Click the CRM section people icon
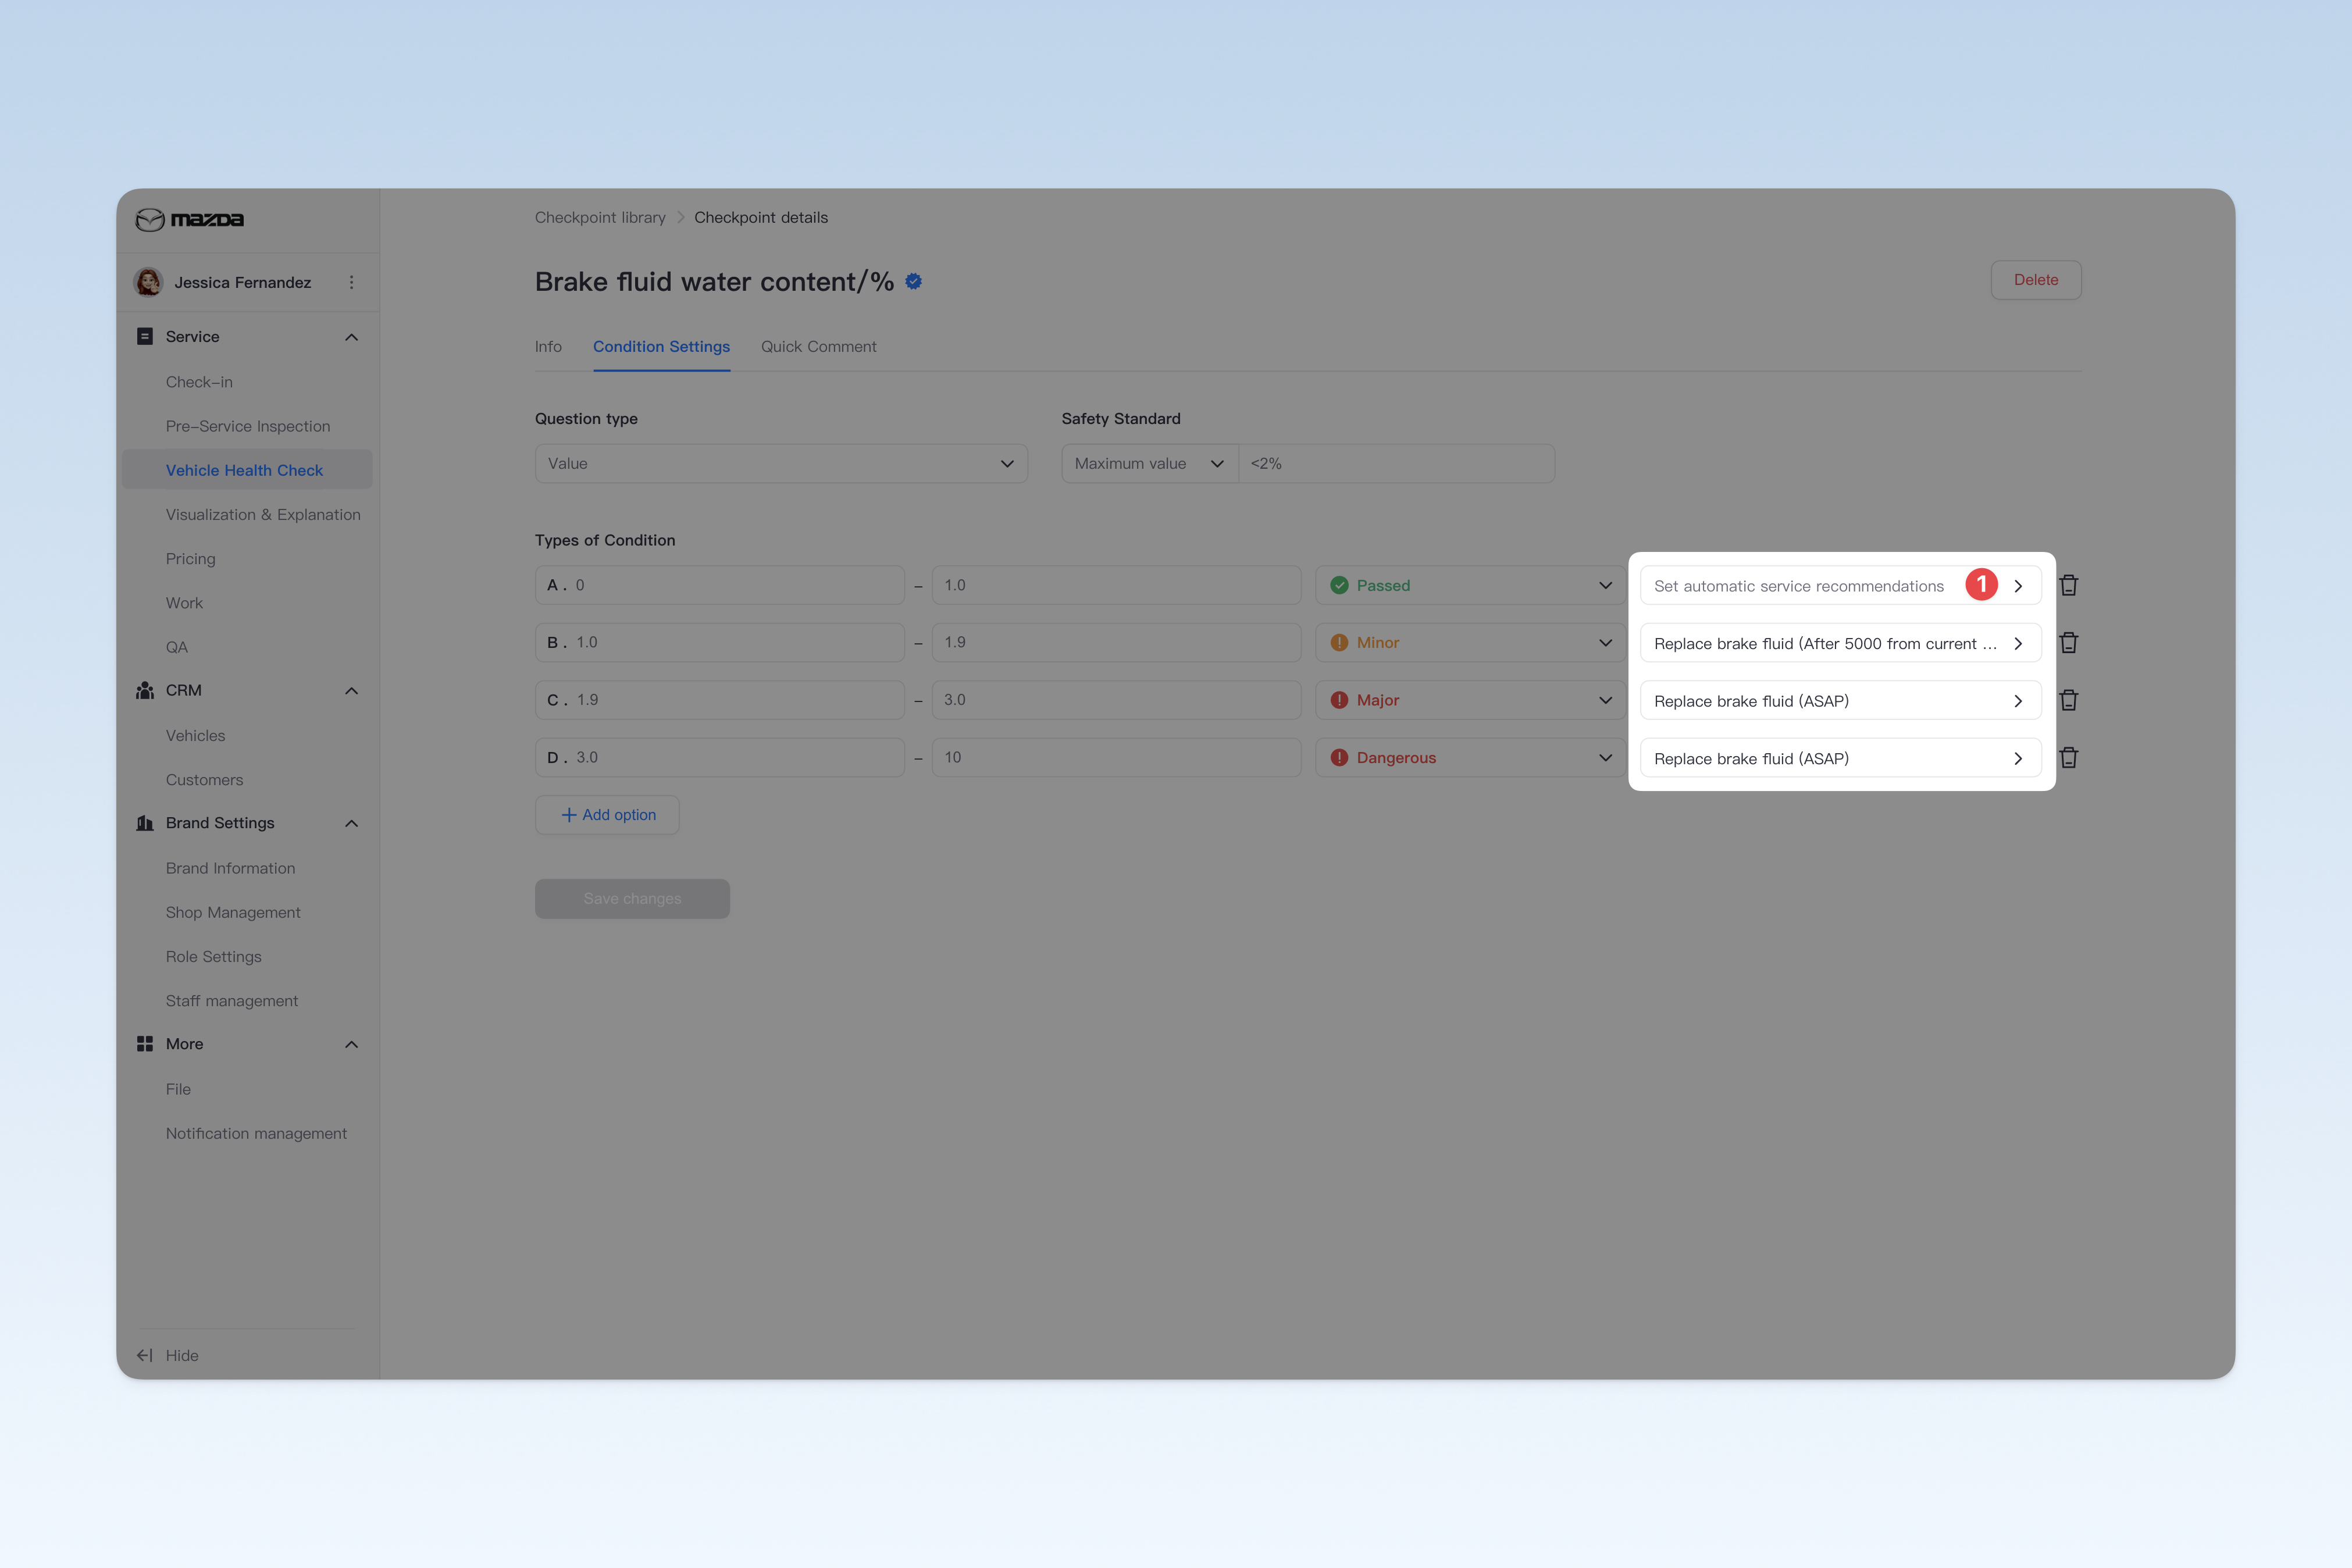 (145, 690)
